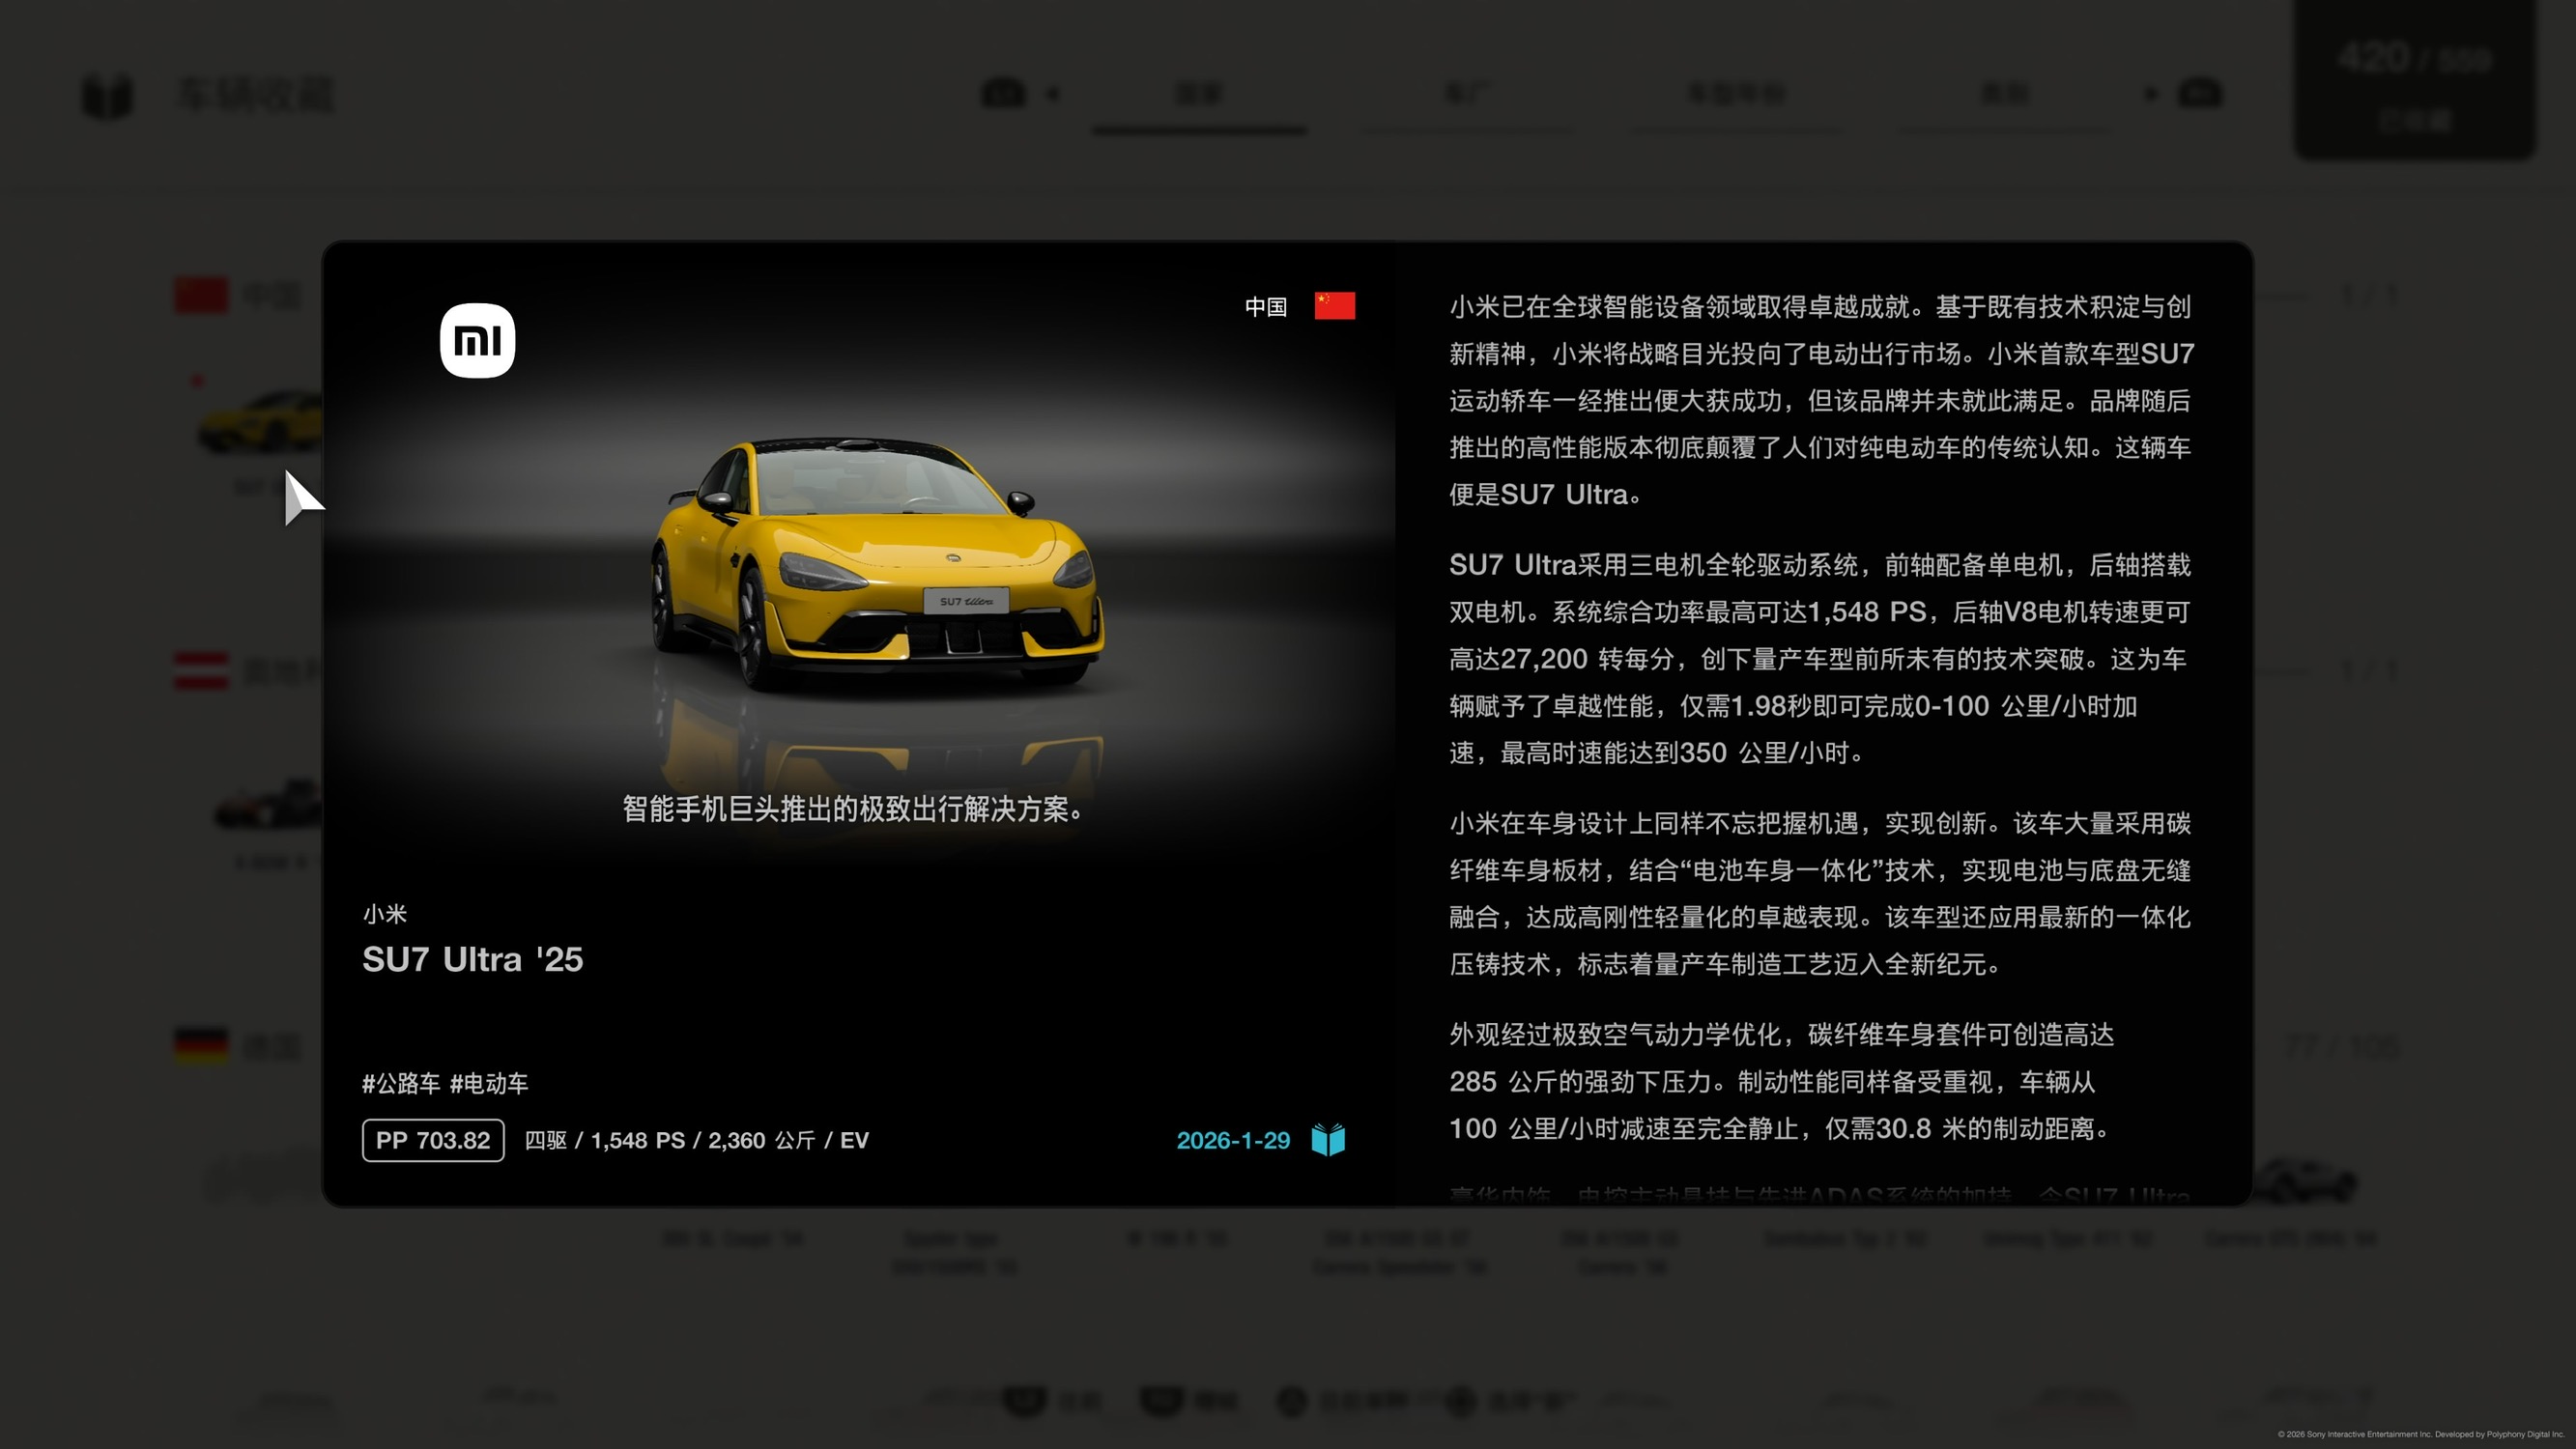
Task: Click the Xiaomi MI logo badge
Action: tap(477, 340)
